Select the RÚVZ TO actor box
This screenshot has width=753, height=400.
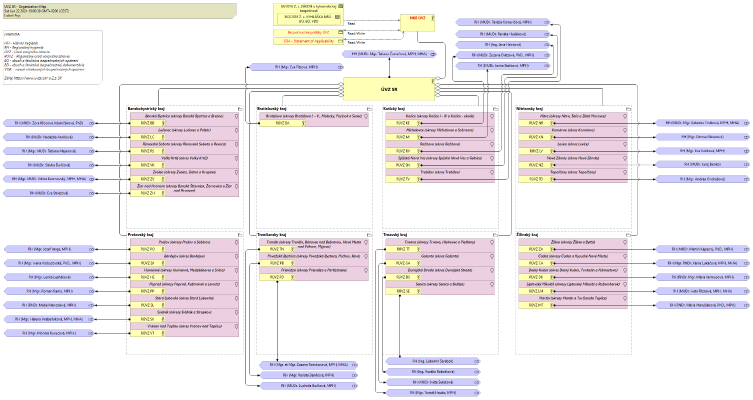click(536, 179)
